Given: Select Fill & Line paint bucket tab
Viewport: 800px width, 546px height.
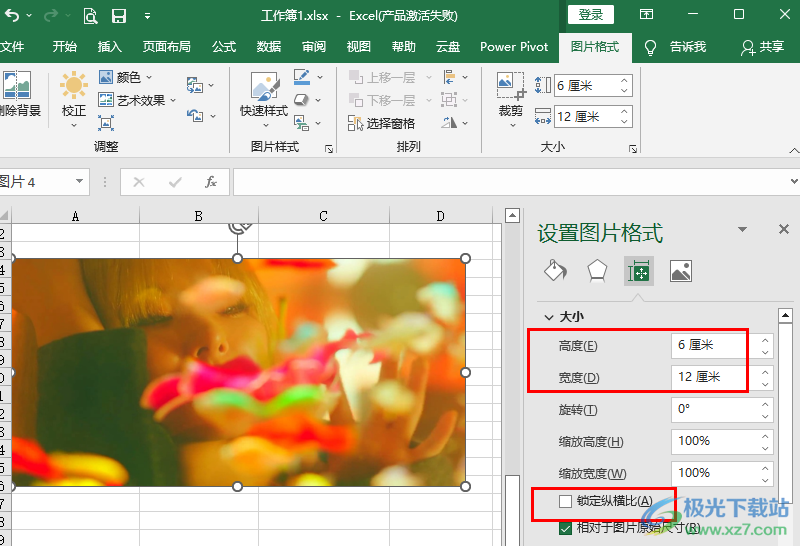Looking at the screenshot, I should [555, 270].
